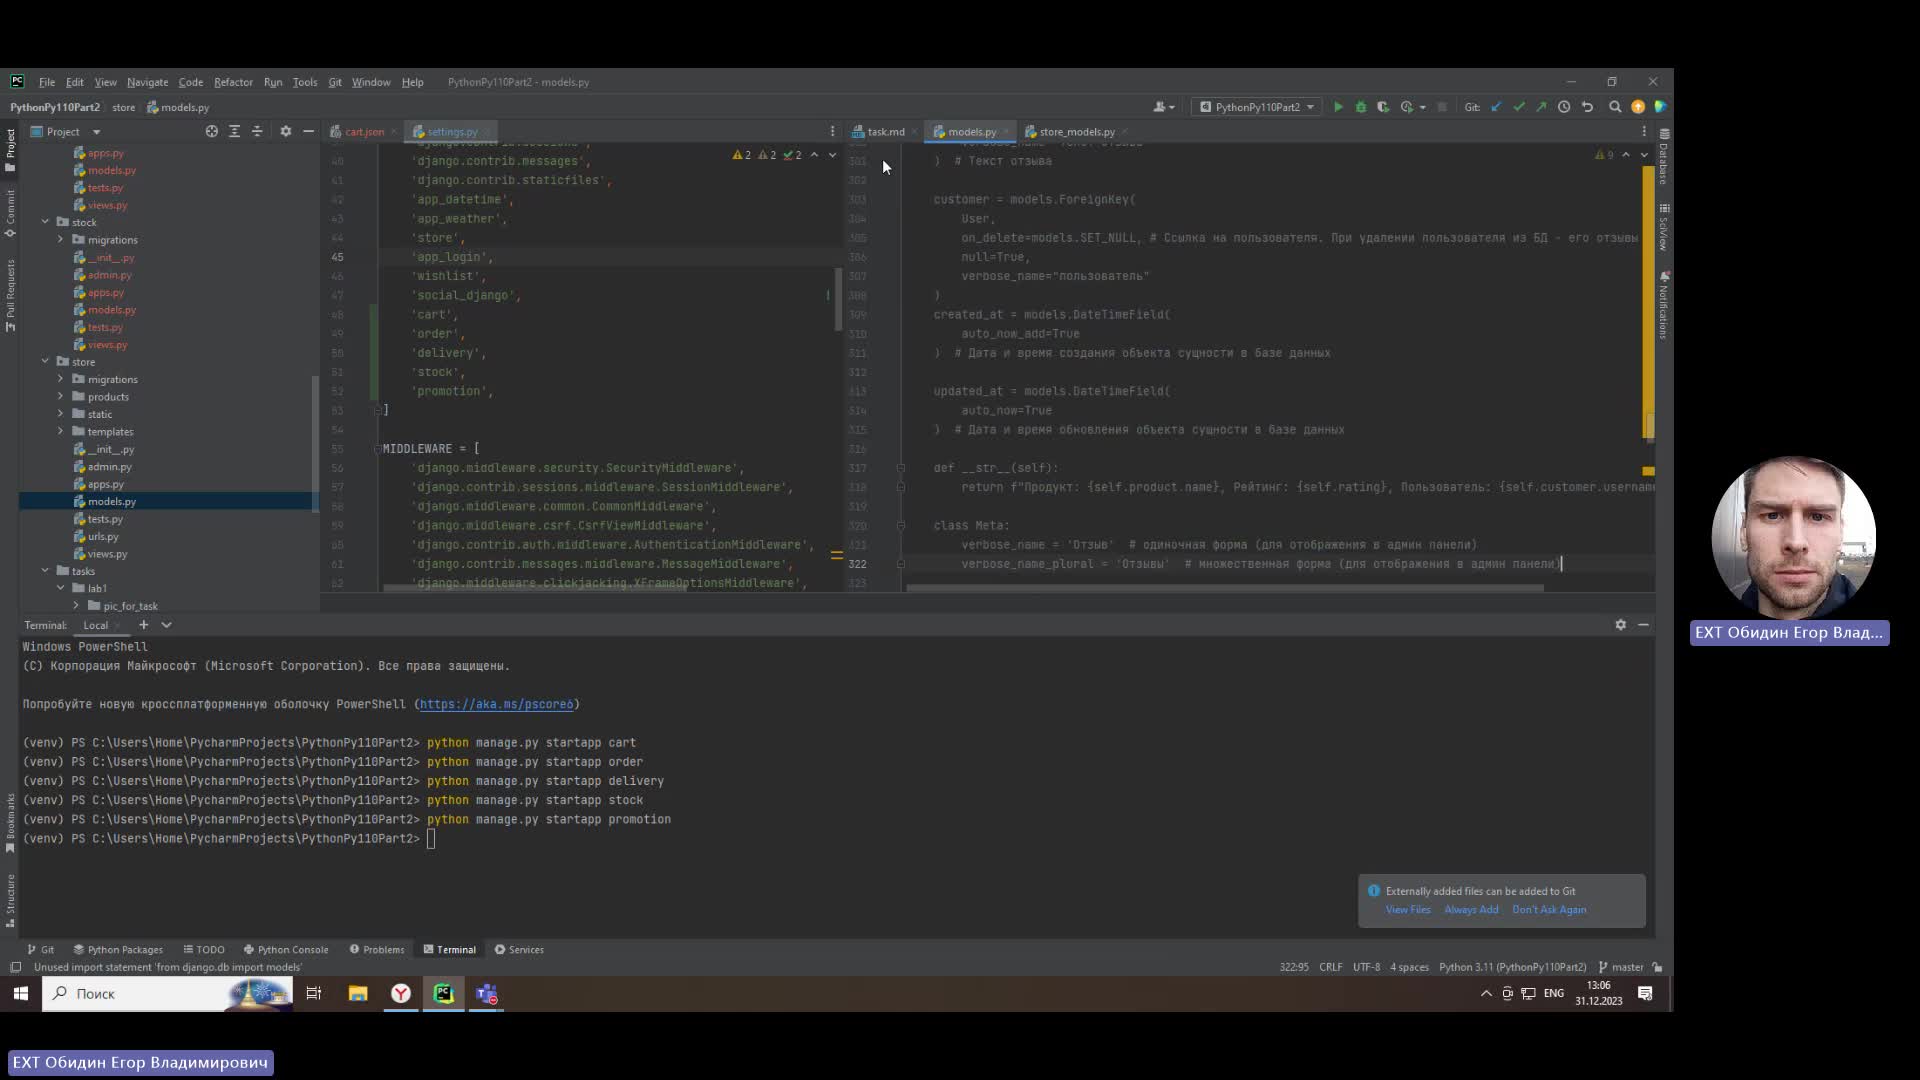
Task: Click the Git commit checkmark icon
Action: coord(1519,107)
